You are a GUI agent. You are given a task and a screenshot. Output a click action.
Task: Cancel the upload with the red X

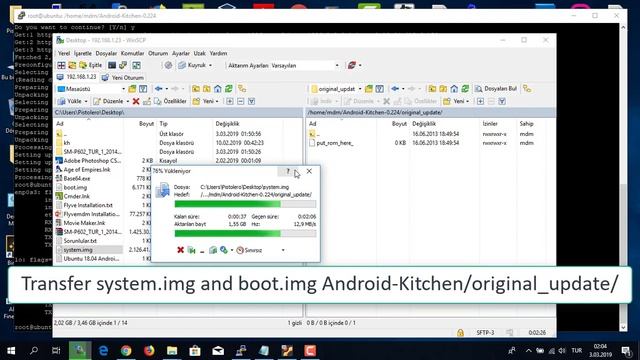[x=180, y=250]
